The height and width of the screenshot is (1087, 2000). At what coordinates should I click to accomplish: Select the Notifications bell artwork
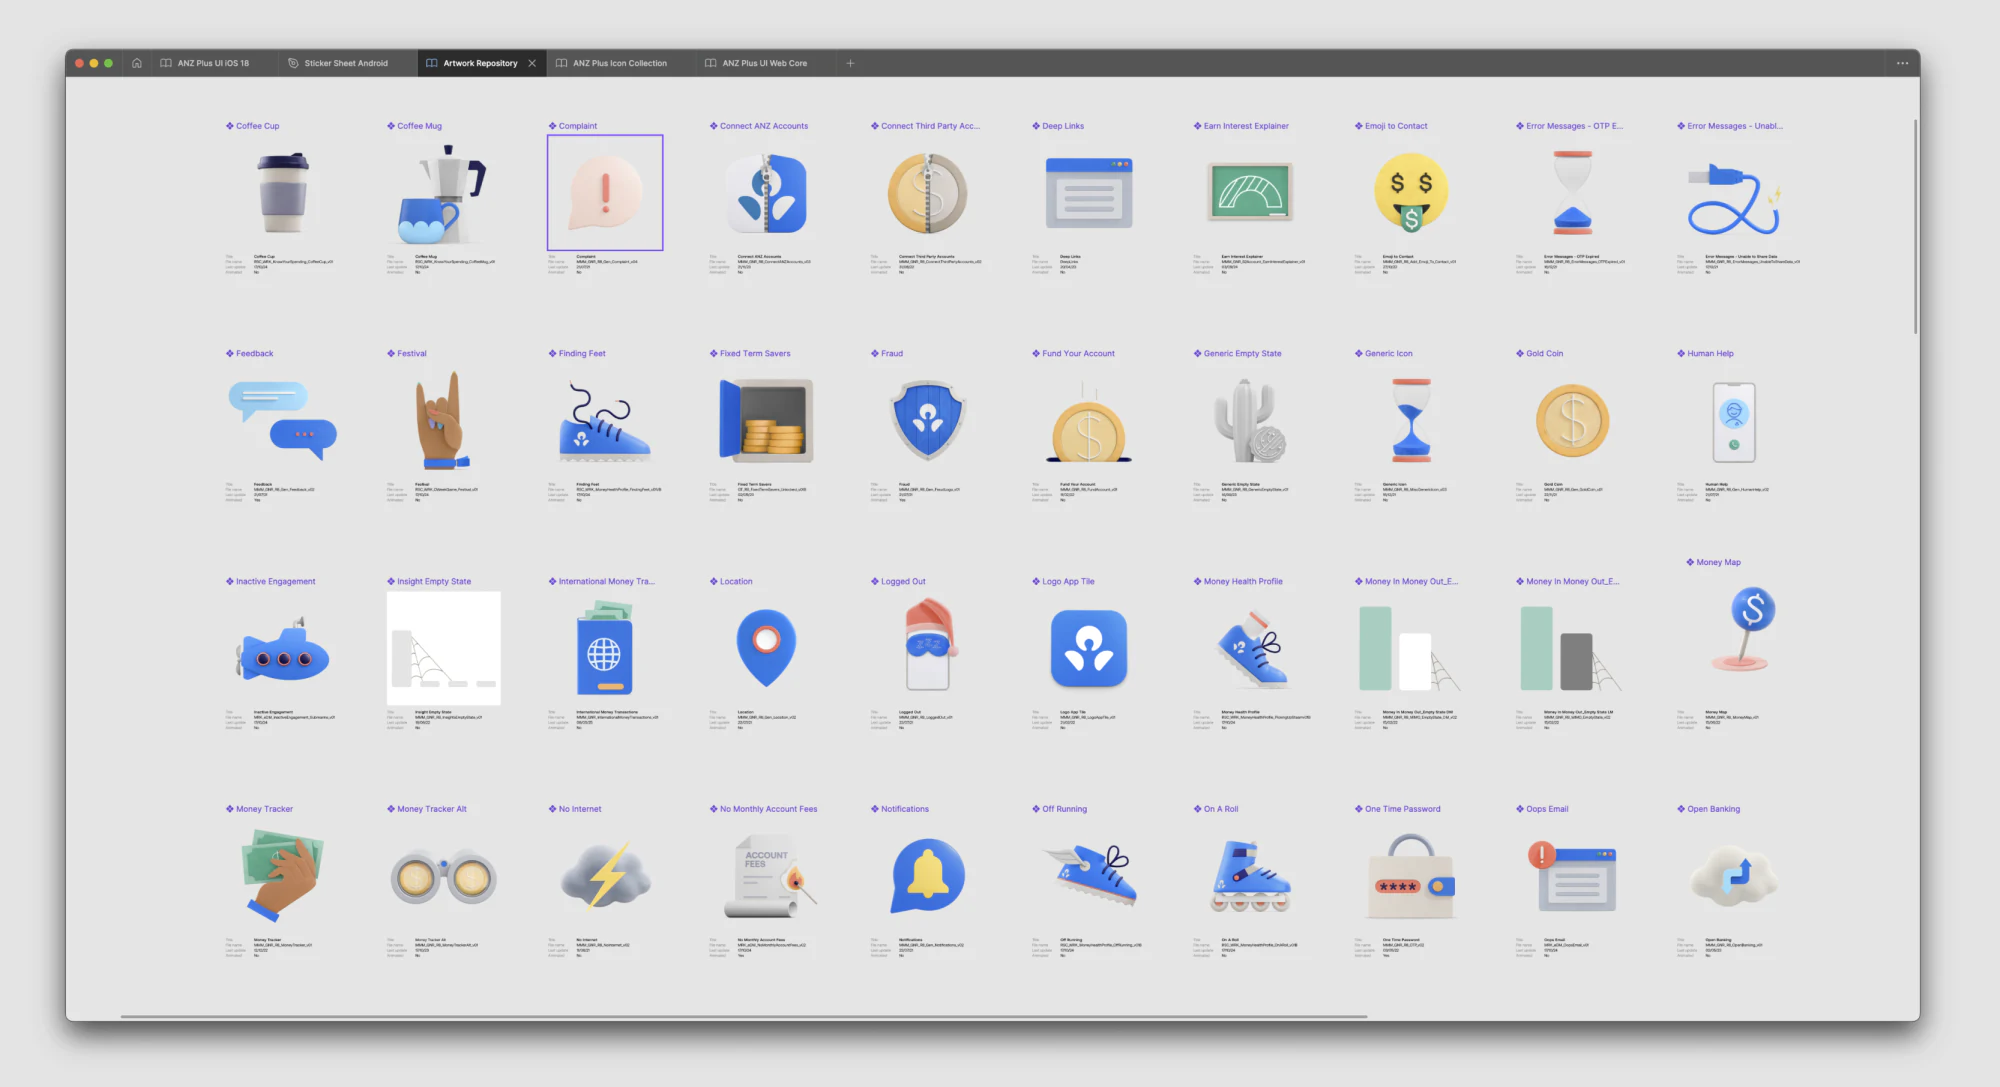pos(928,877)
